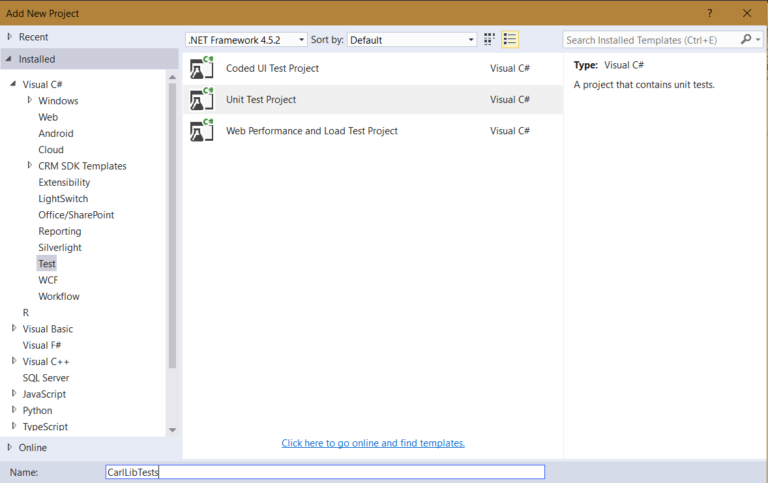Select the Web template category
Image resolution: width=768 pixels, height=483 pixels.
click(x=48, y=117)
